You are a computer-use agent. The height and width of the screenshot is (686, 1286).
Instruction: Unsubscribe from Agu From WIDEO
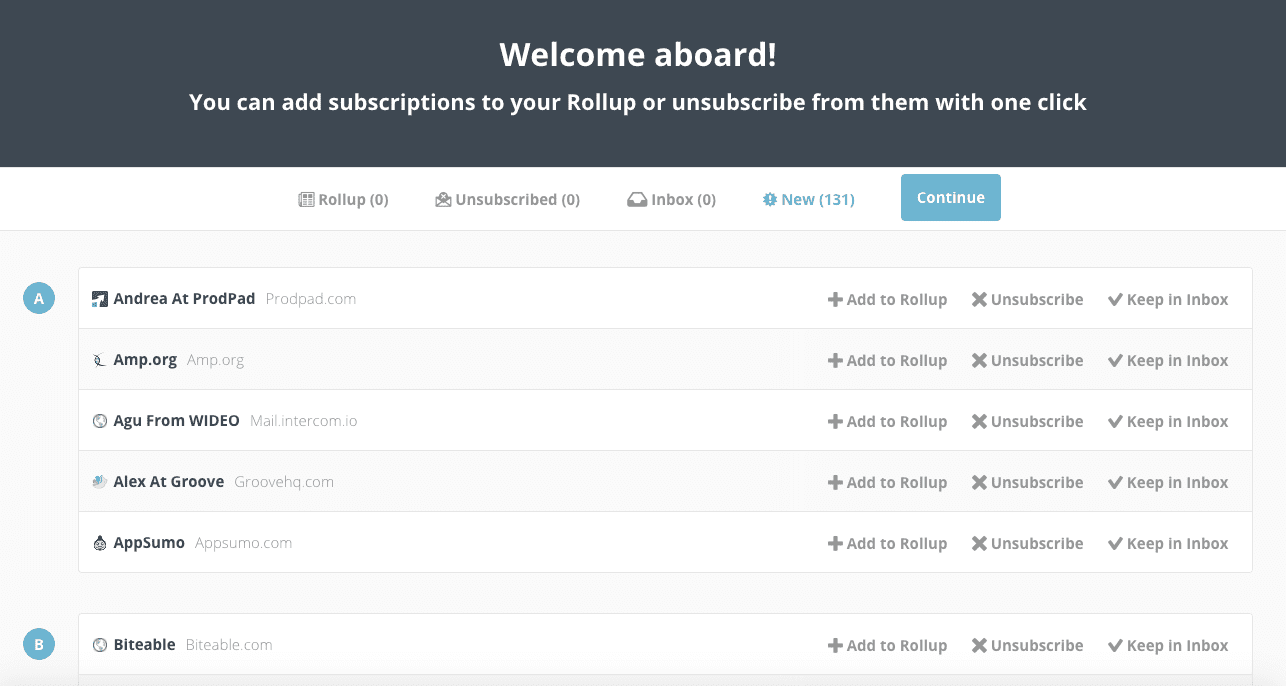(1027, 421)
